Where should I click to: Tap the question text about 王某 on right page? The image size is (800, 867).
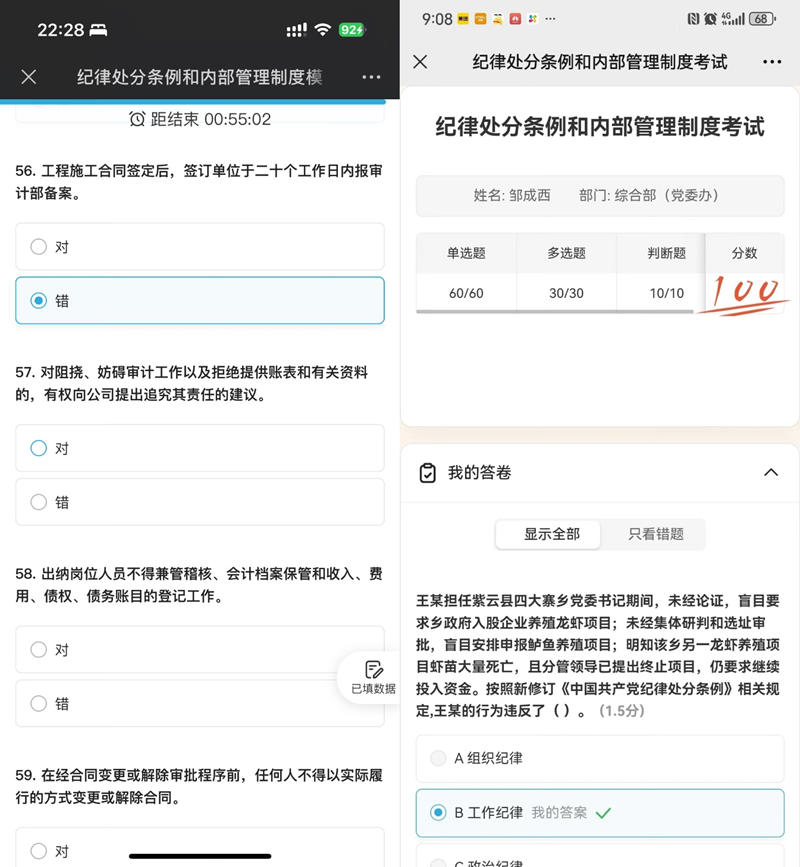pyautogui.click(x=598, y=655)
